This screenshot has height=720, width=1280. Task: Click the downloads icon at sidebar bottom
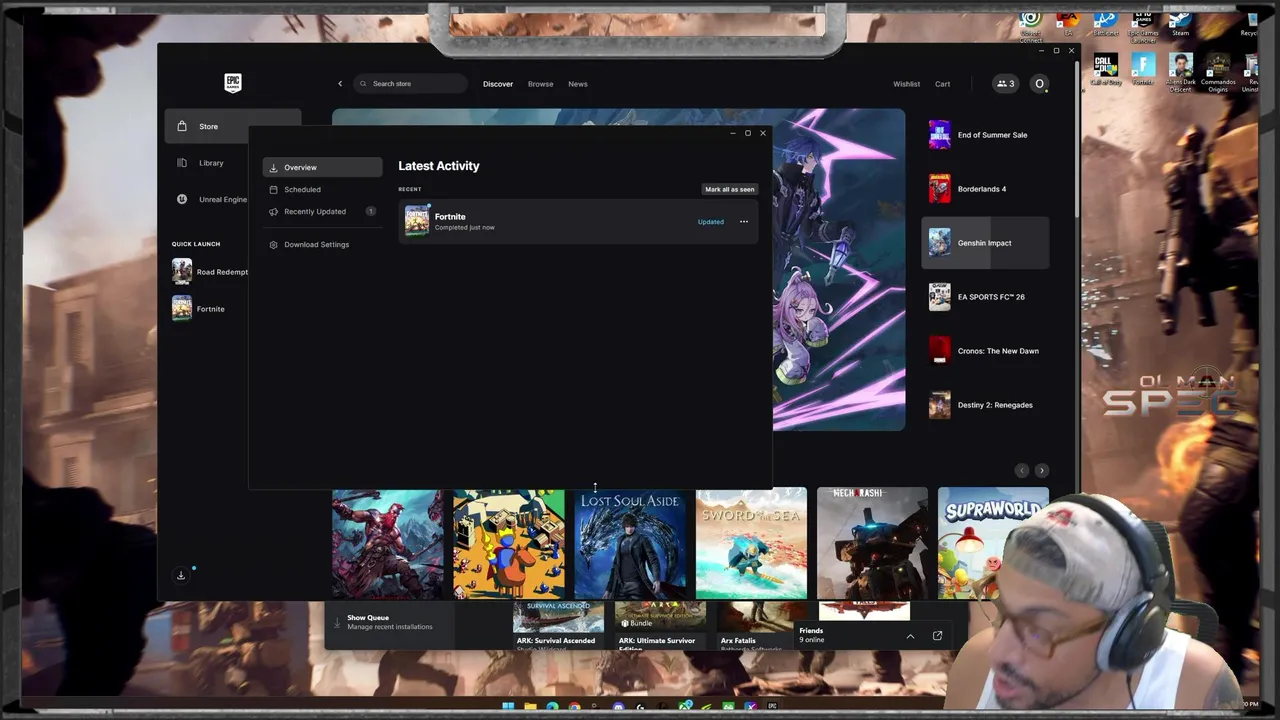click(x=181, y=575)
